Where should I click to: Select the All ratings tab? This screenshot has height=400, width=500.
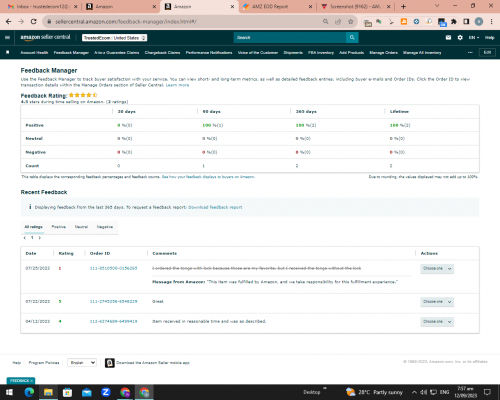coord(33,227)
